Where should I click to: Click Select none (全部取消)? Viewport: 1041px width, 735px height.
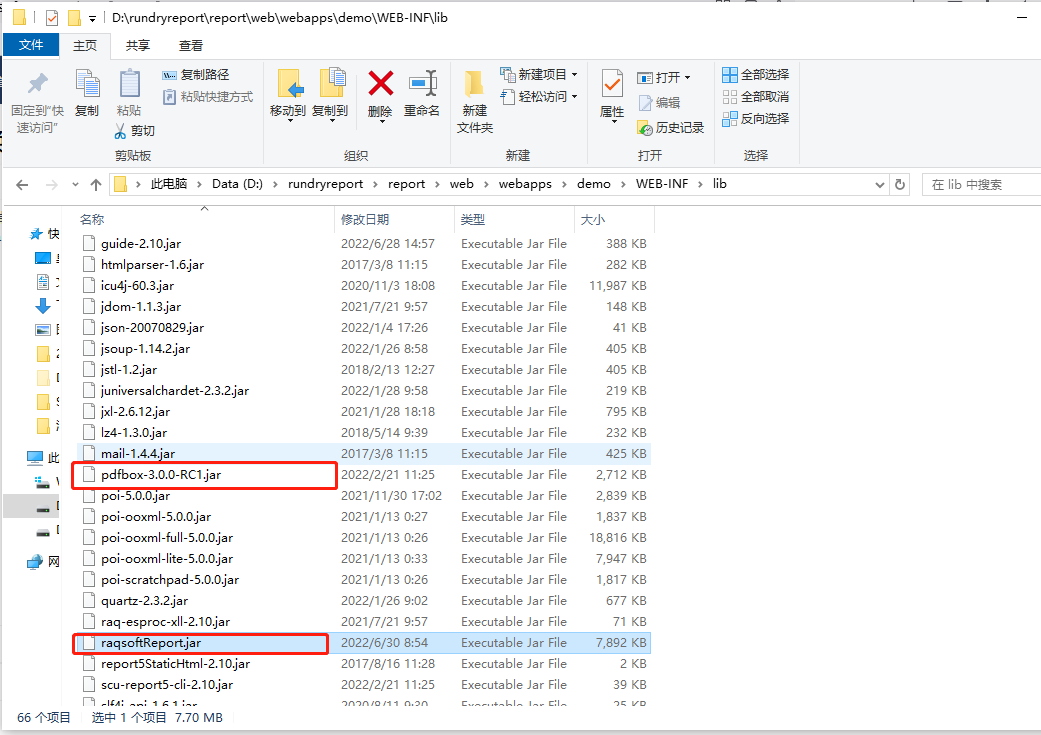(x=756, y=97)
